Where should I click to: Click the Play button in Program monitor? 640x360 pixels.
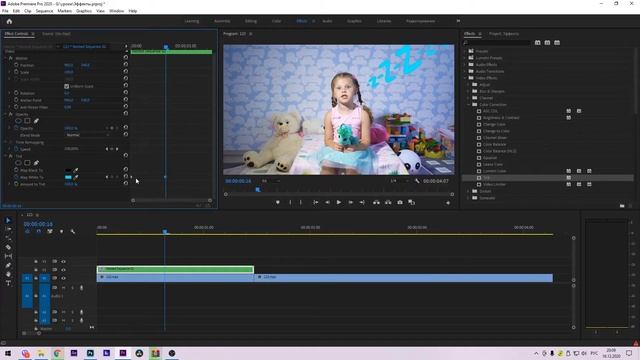click(338, 202)
